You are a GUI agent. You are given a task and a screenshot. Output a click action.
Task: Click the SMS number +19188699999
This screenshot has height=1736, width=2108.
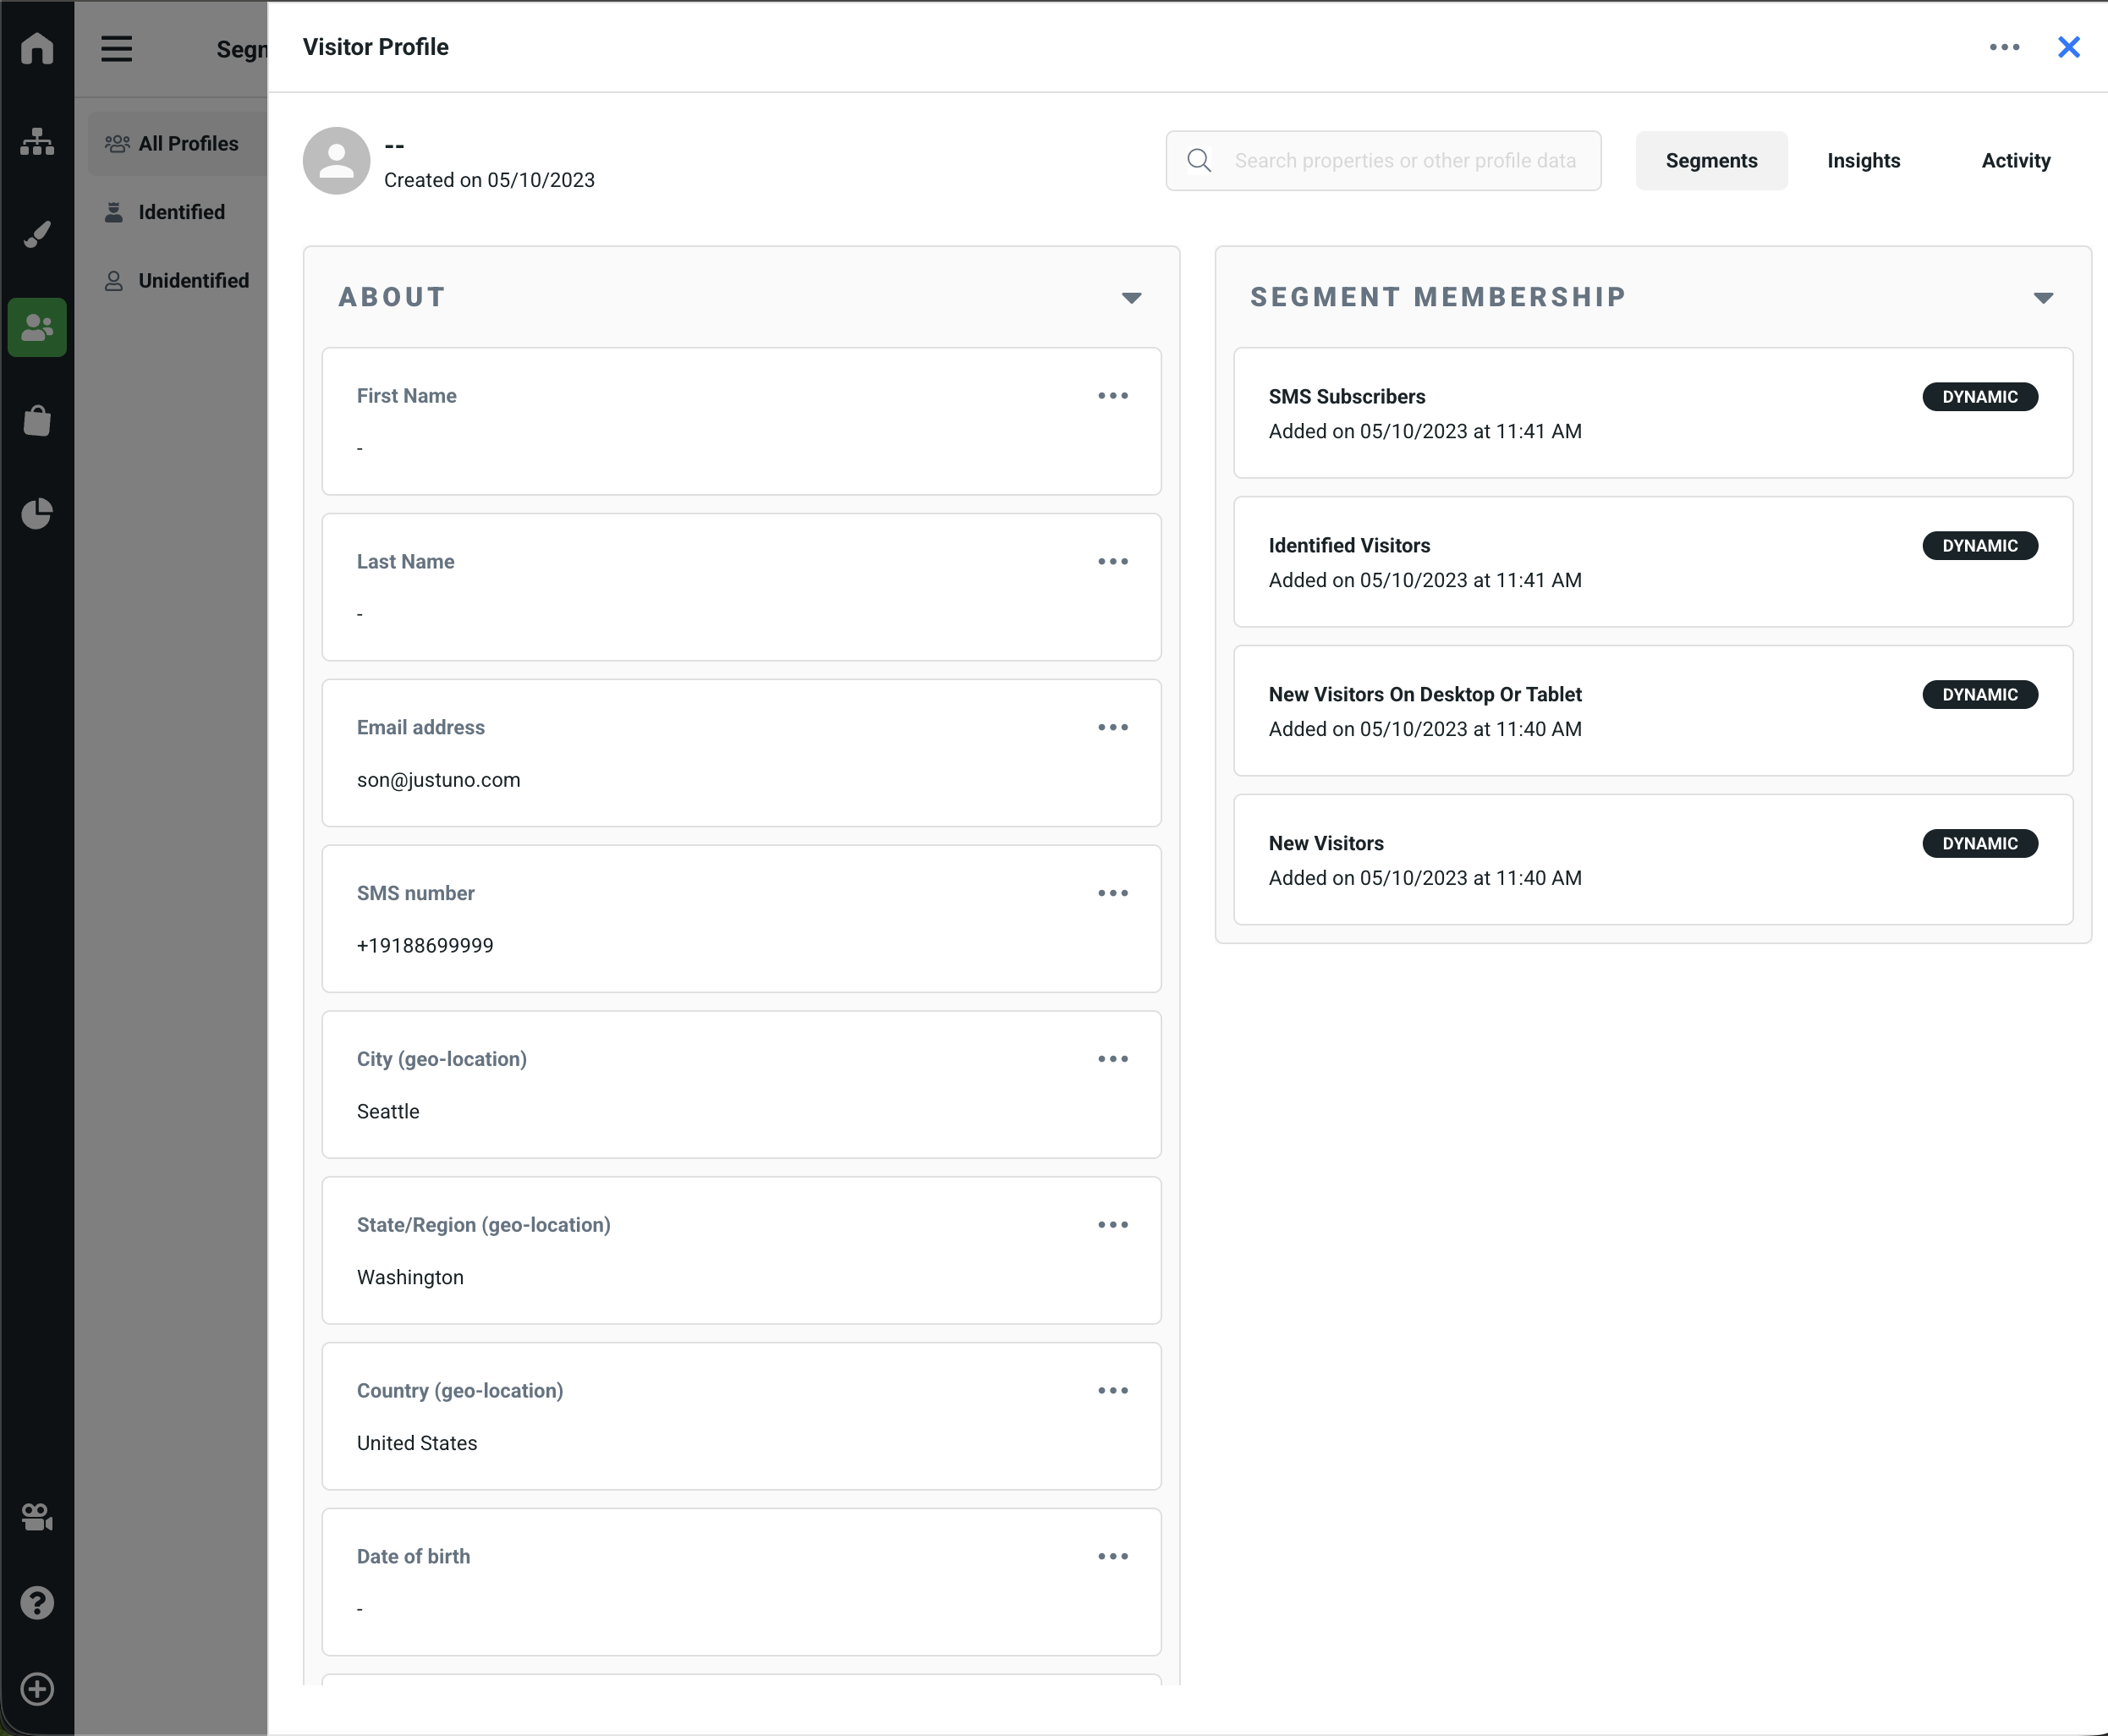coord(425,946)
